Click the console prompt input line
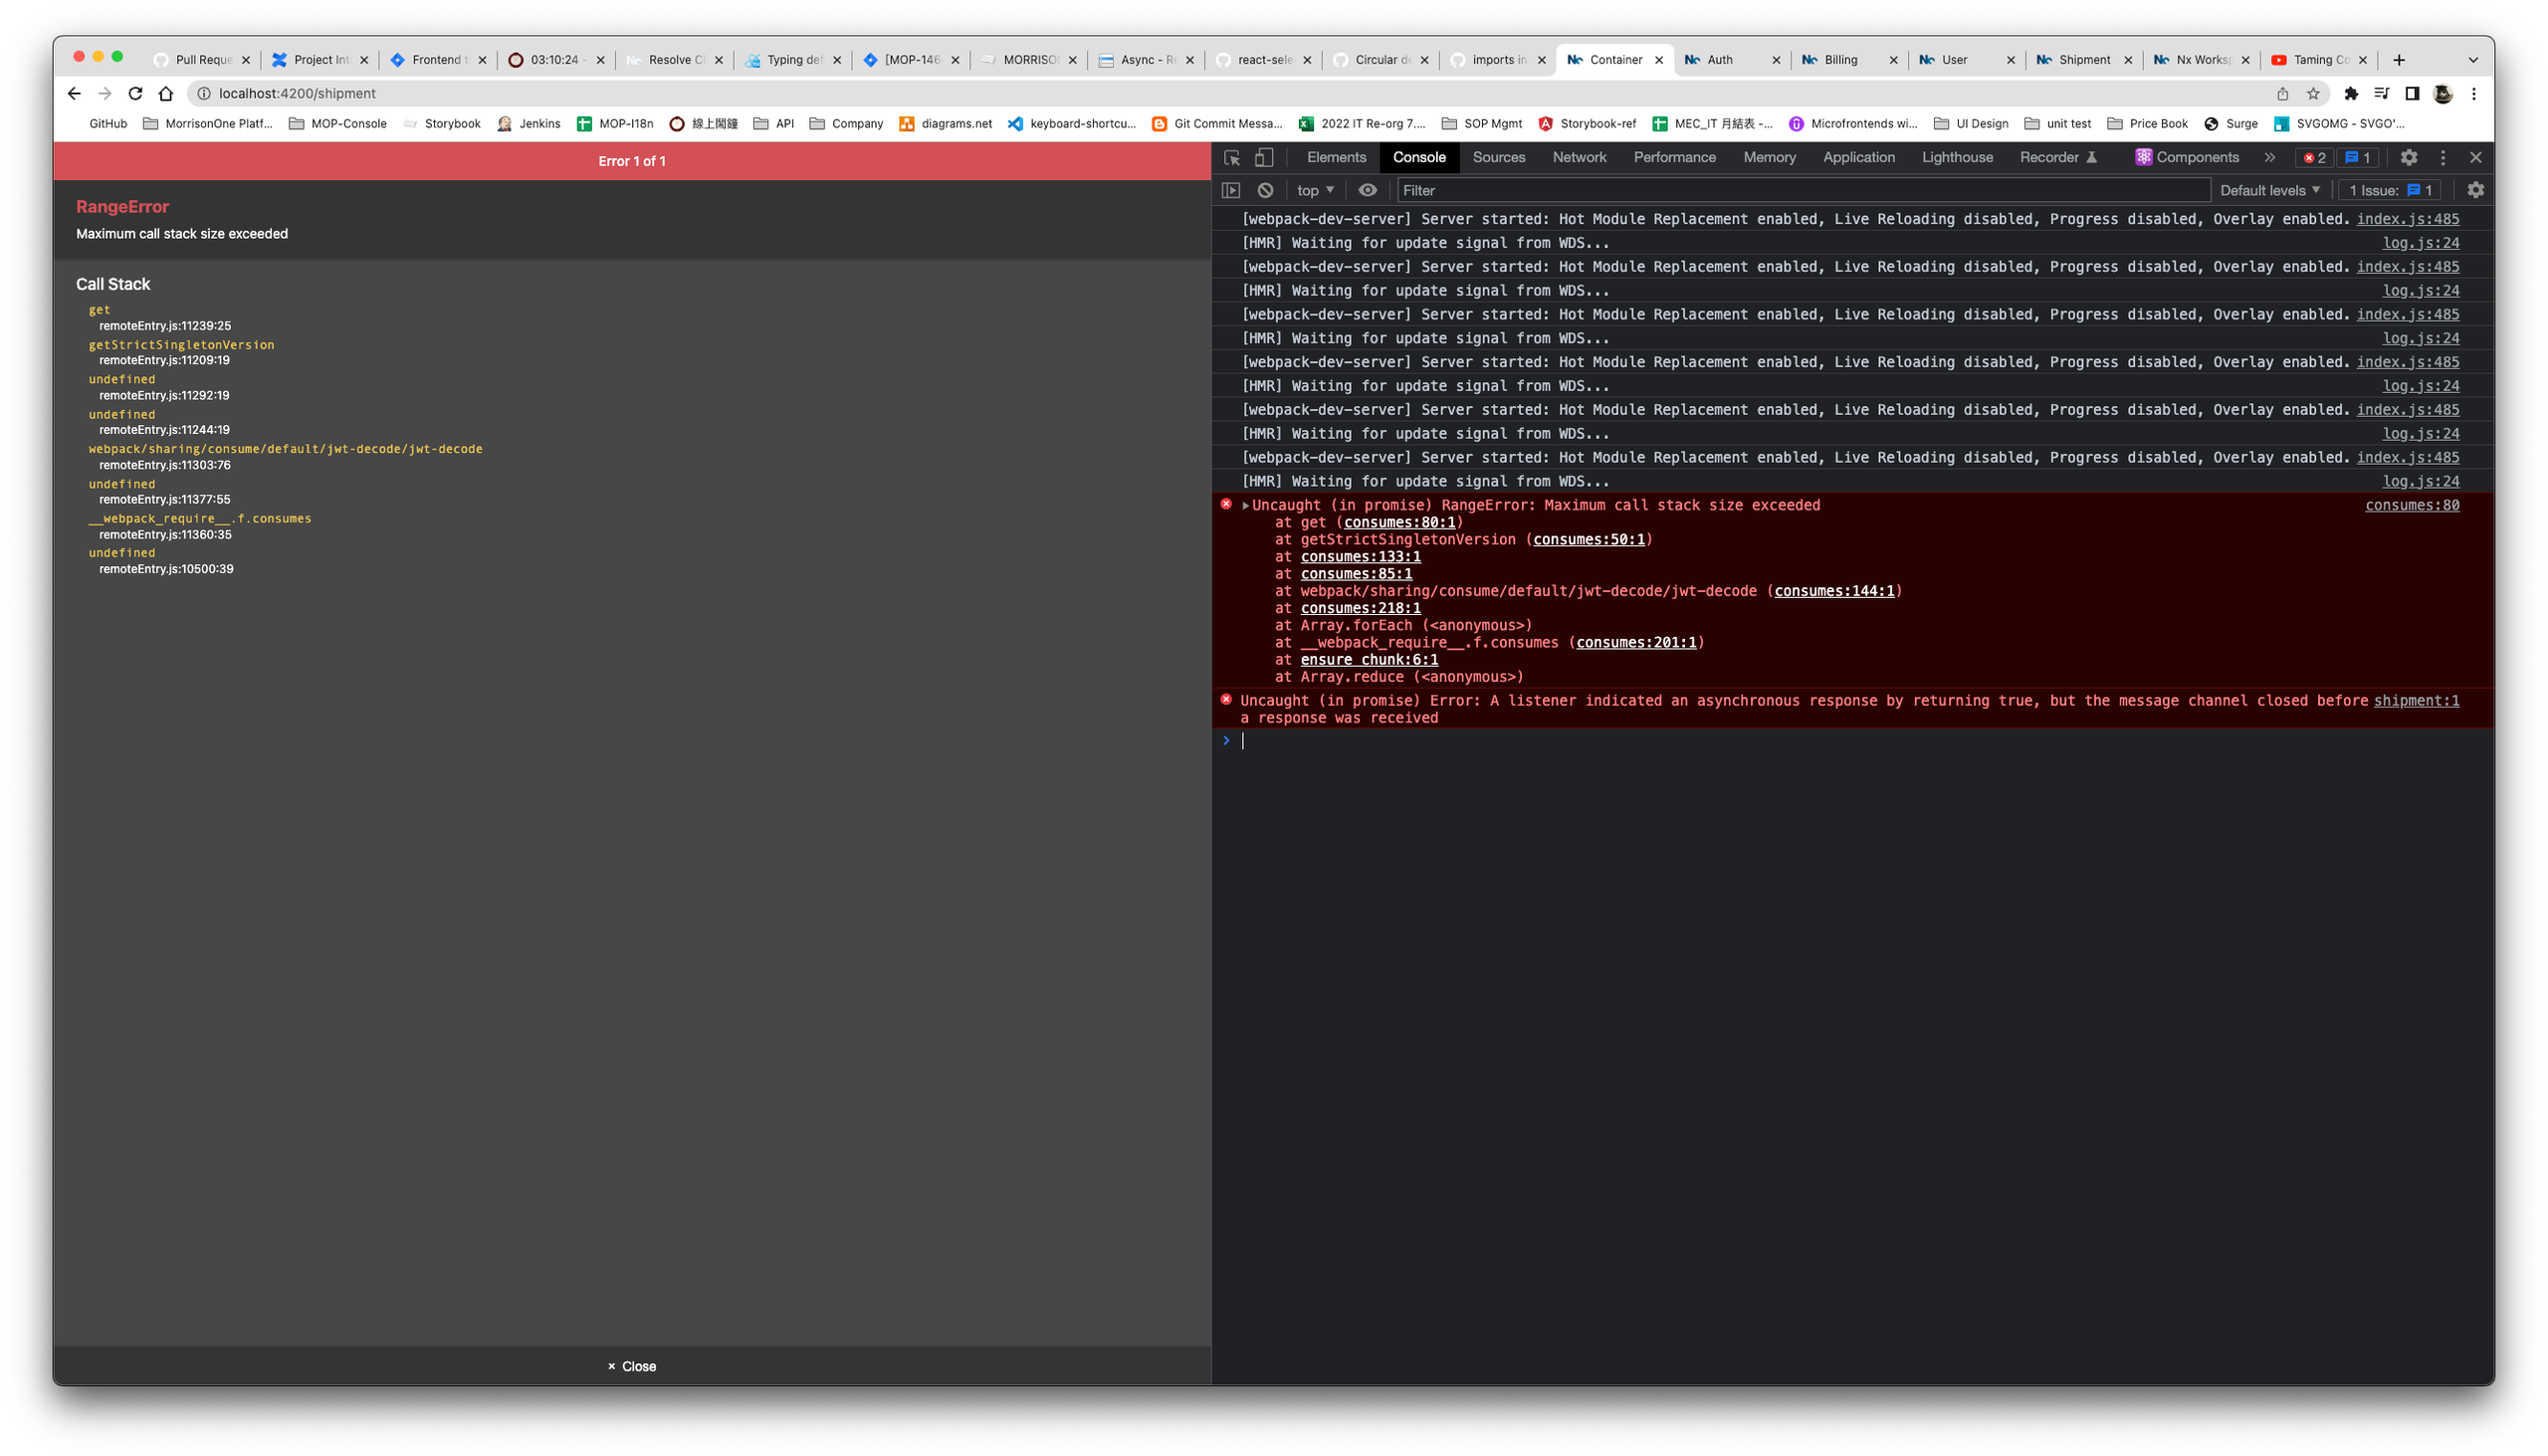2548x1456 pixels. tap(1850, 740)
